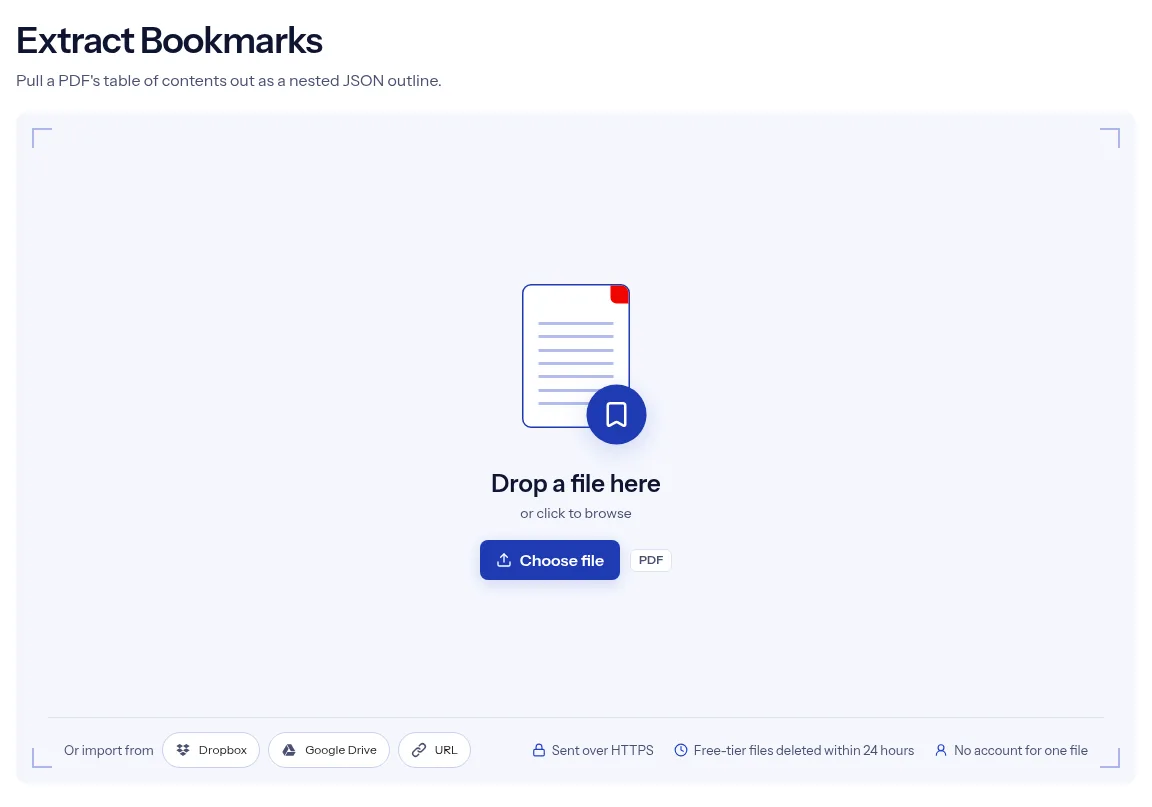Click 'Free-tier files deleted within 24 hours' text
Viewport: 1152px width, 807px height.
click(804, 750)
